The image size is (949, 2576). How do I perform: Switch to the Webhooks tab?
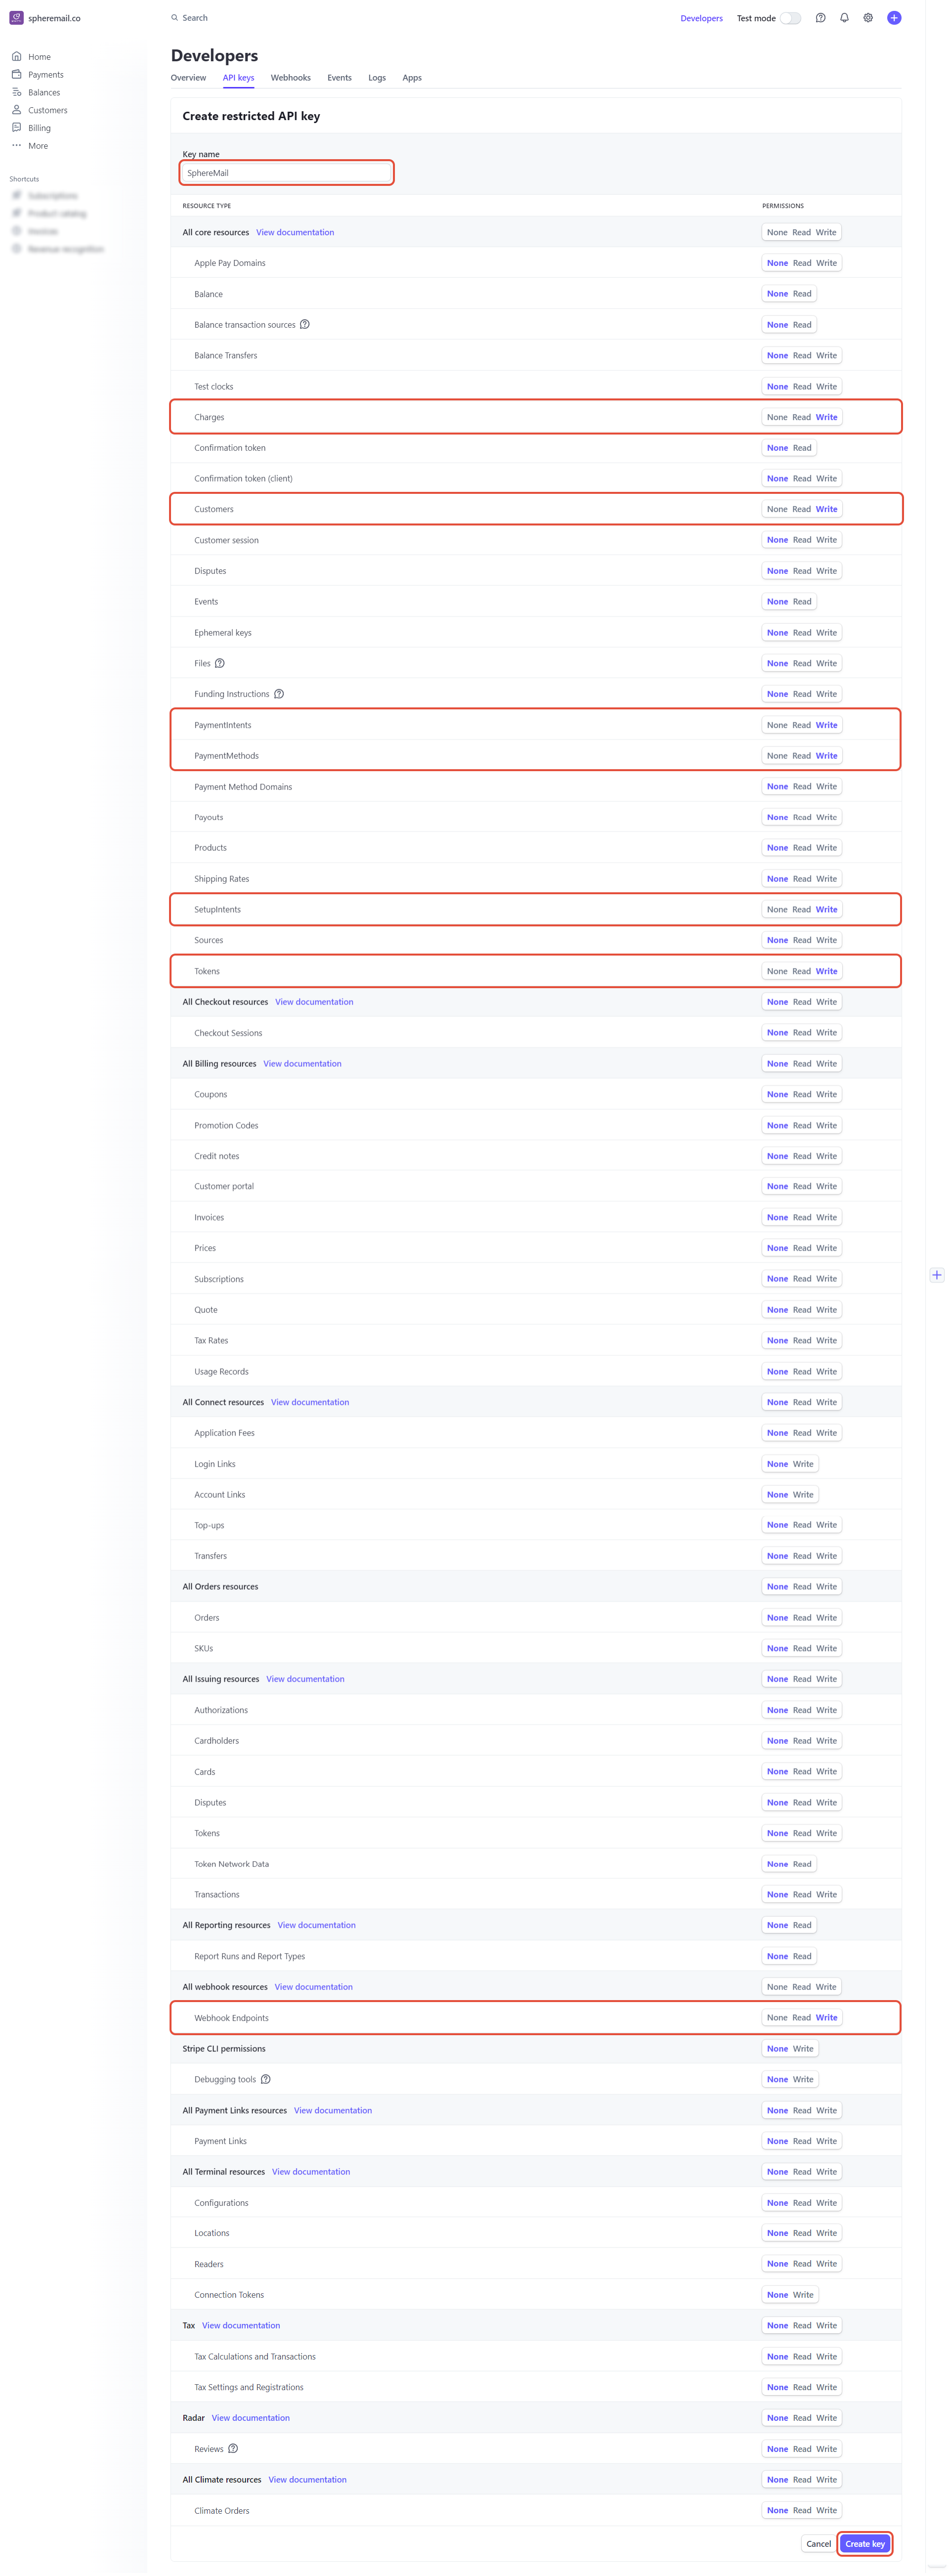pyautogui.click(x=290, y=78)
